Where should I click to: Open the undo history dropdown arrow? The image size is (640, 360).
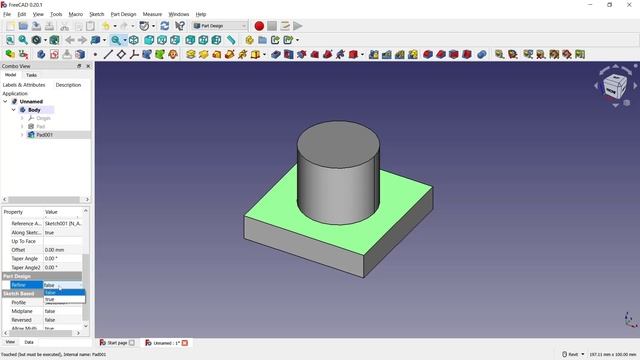coord(115,26)
